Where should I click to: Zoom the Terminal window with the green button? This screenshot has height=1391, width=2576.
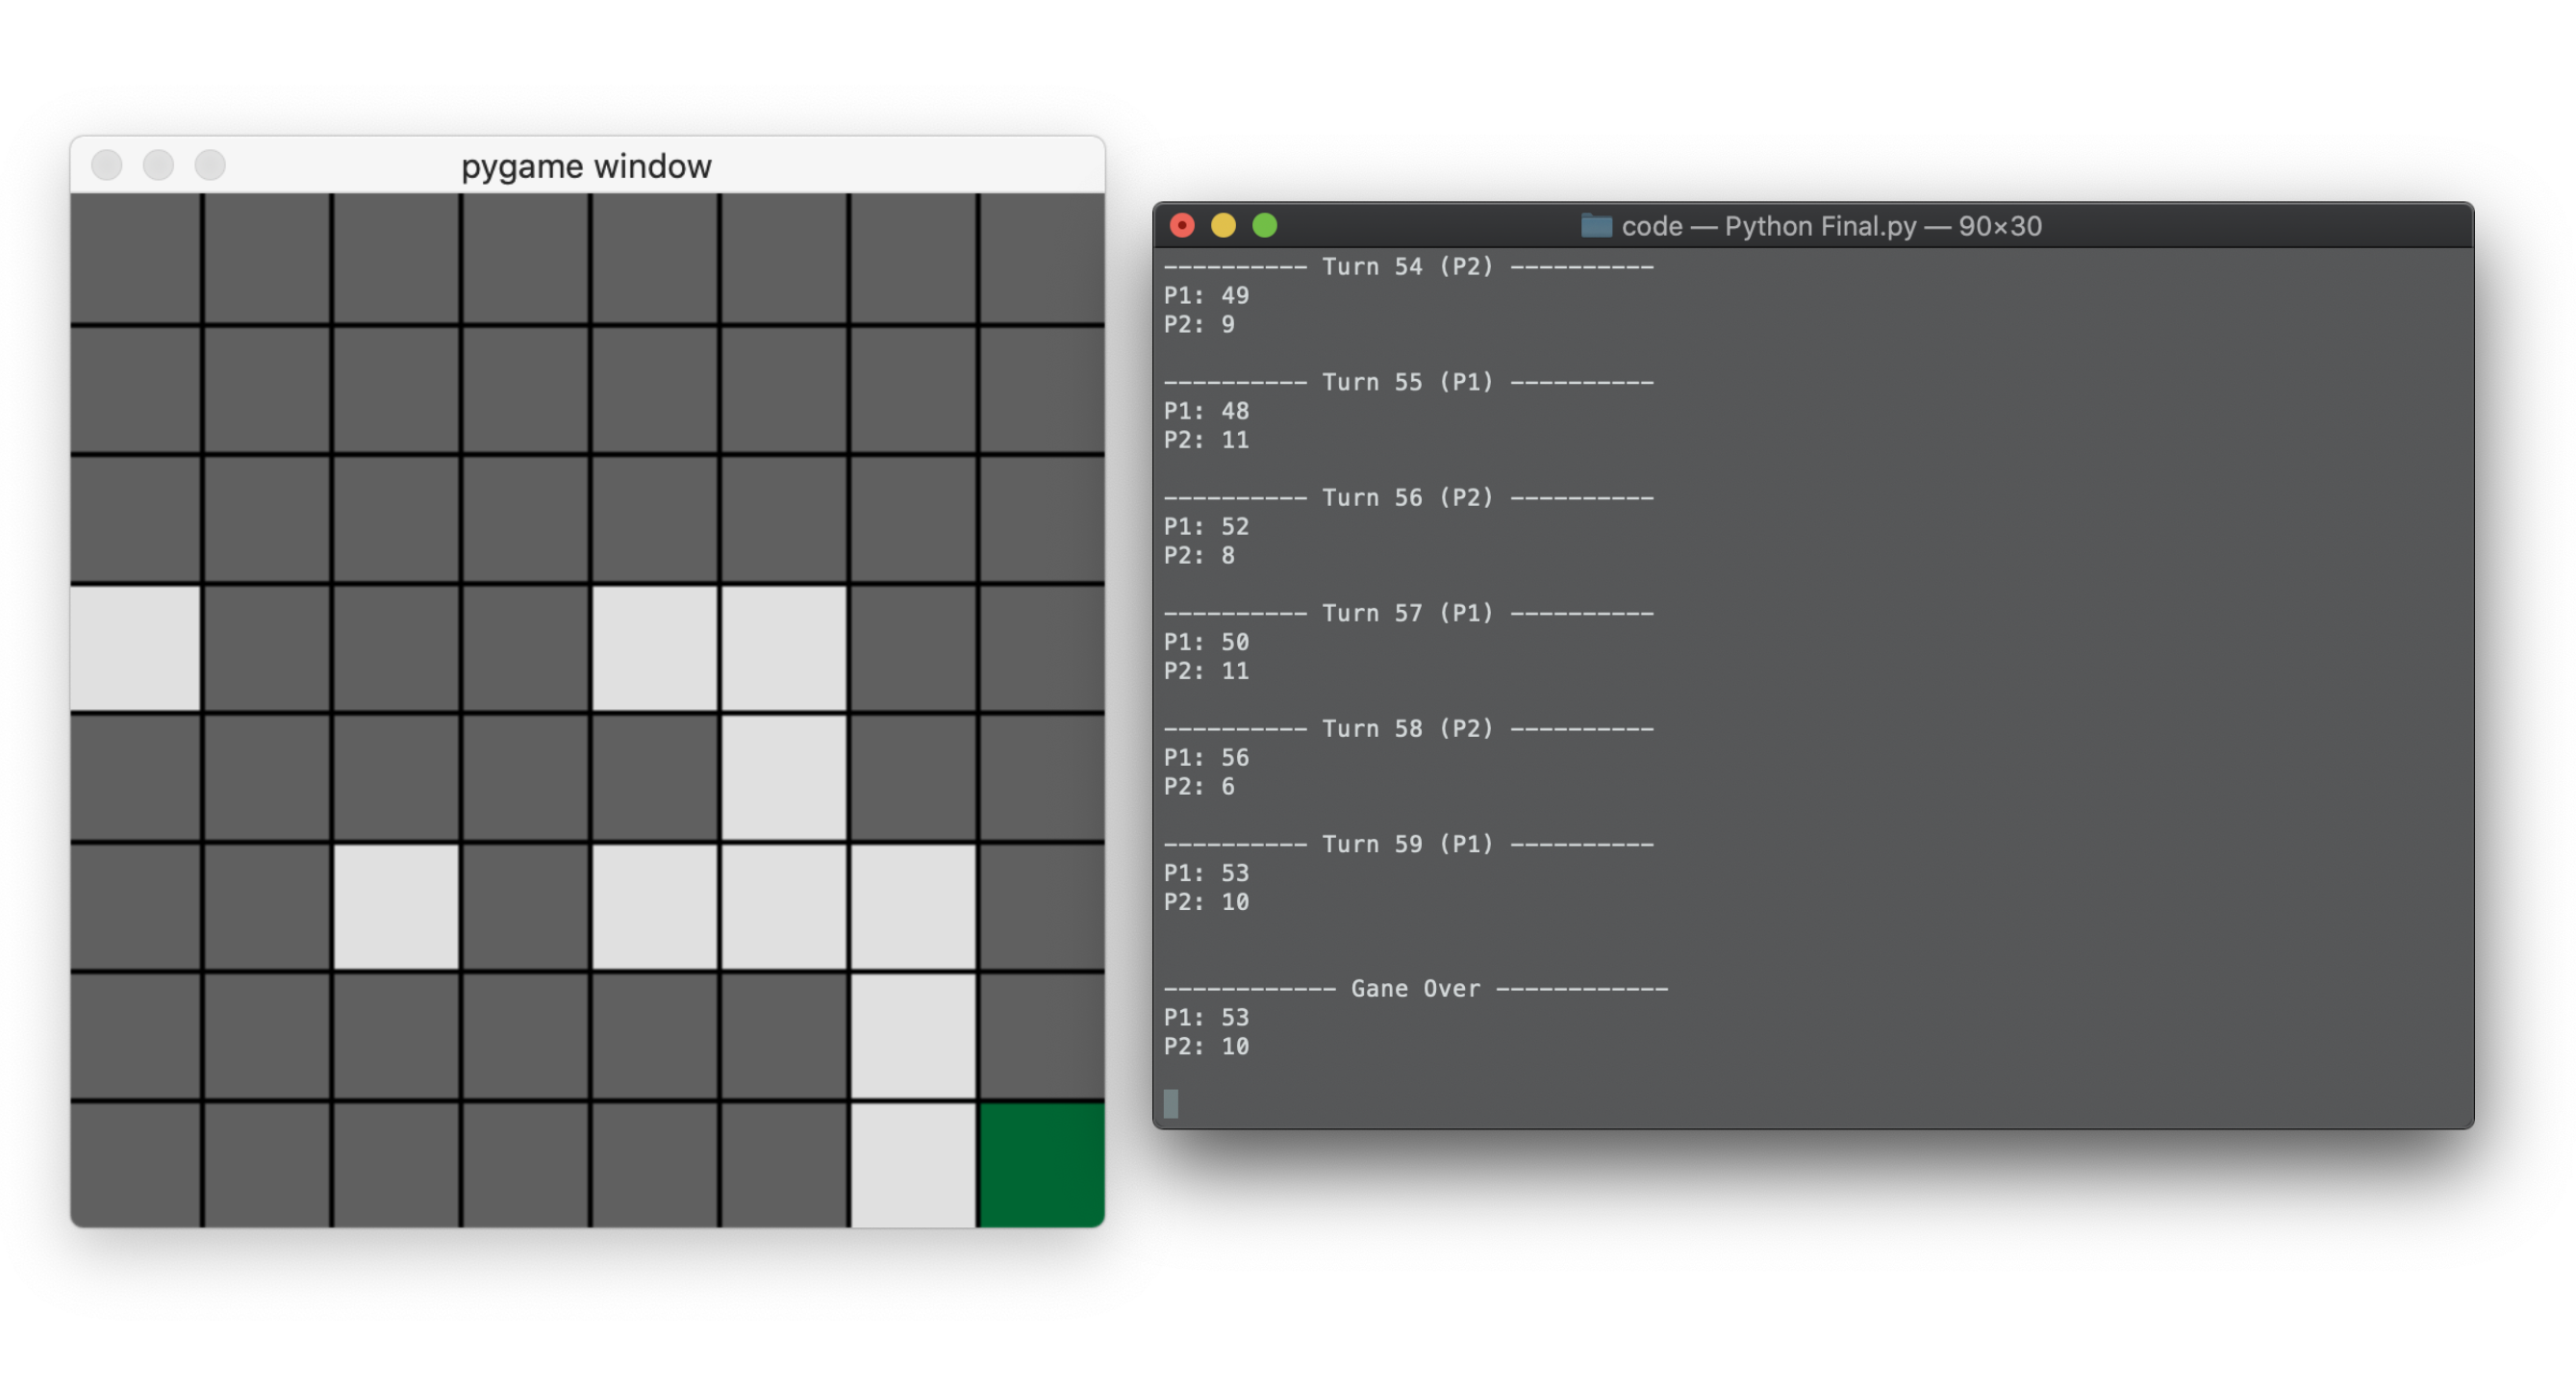coord(1264,226)
